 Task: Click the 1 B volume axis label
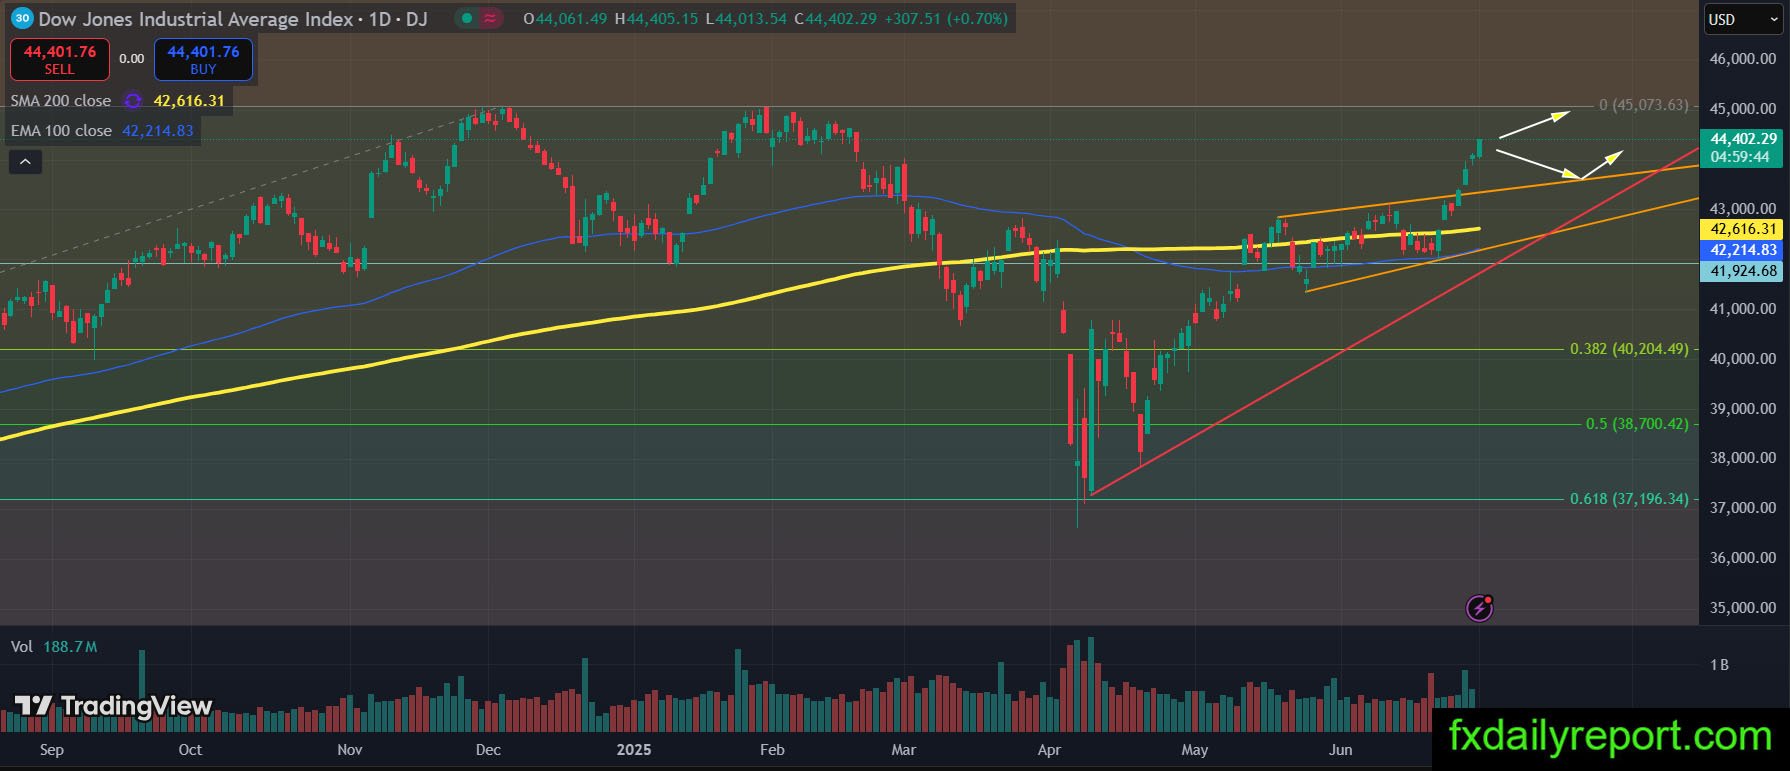click(x=1719, y=665)
